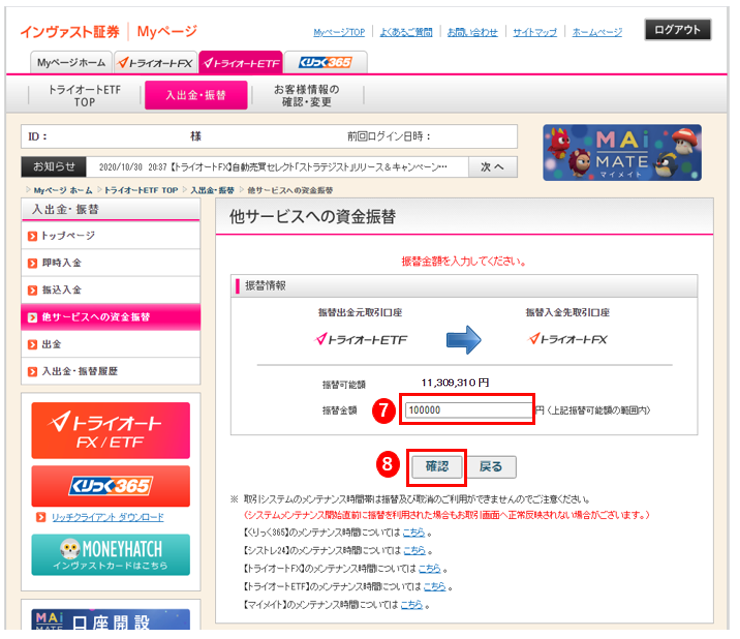This screenshot has height=639, width=740.
Task: Click the 振替情報 section header
Action: point(464,286)
